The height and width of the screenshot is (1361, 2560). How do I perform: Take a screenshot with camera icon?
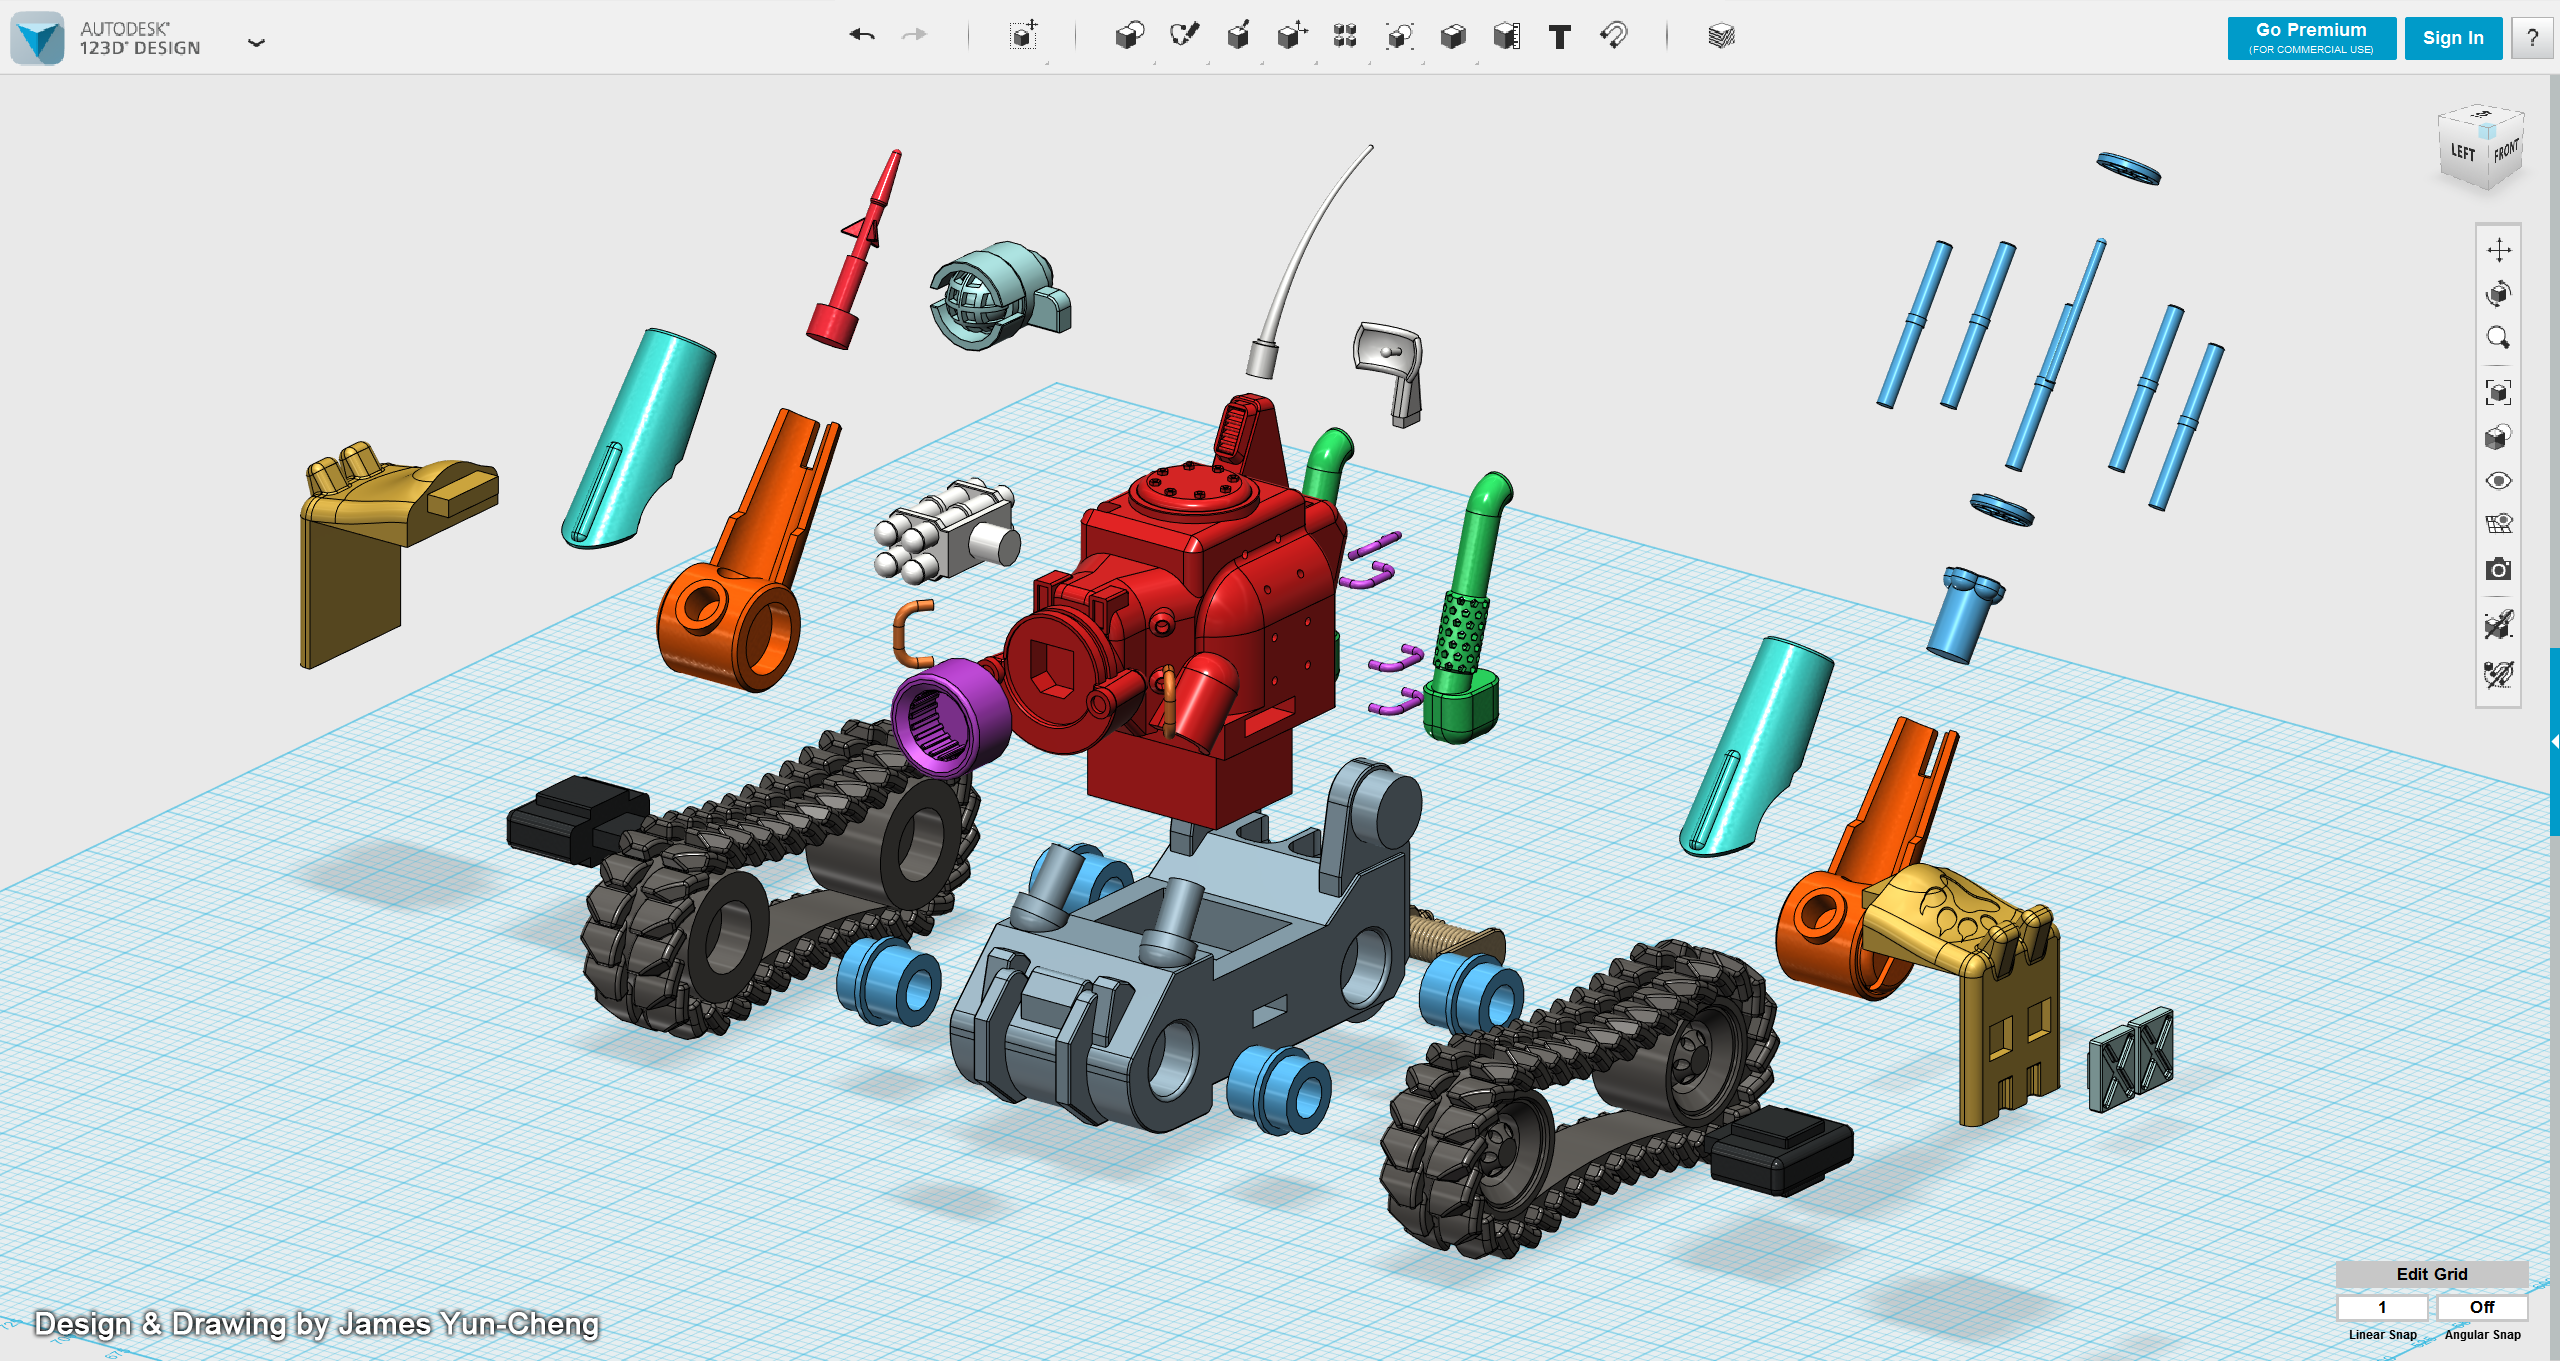[x=2498, y=570]
